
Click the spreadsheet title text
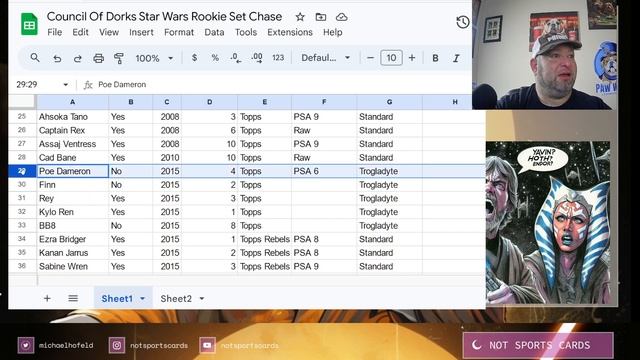point(164,17)
